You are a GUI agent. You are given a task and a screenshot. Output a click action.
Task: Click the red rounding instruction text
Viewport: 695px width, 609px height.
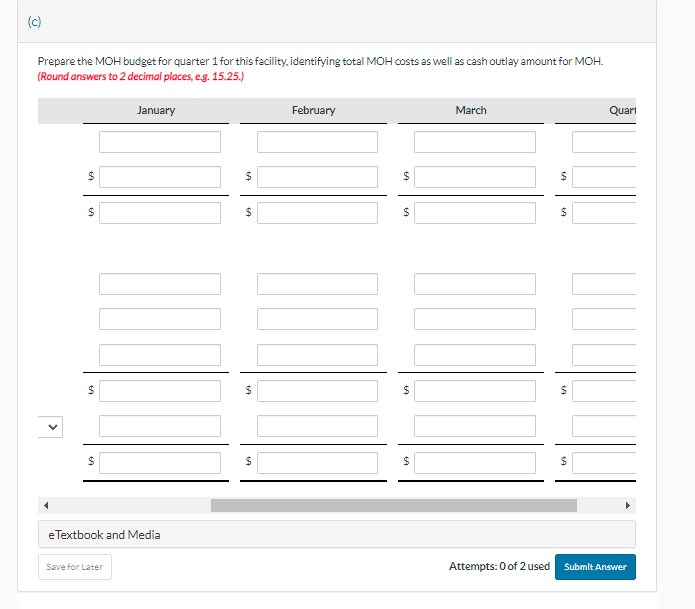(x=141, y=77)
